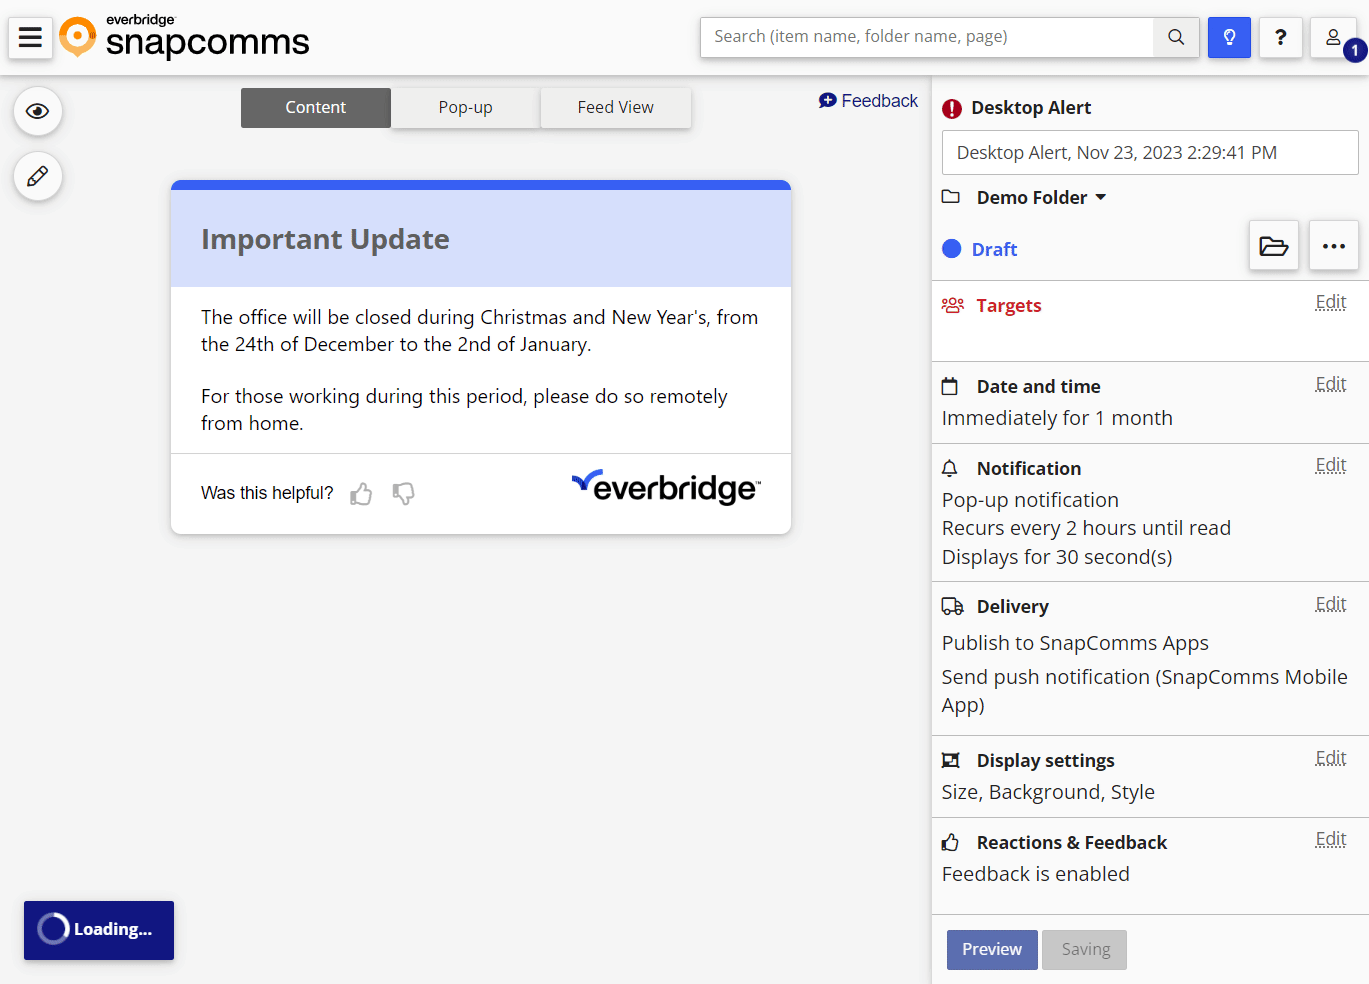Open the blue lightbulb help panel

point(1229,37)
